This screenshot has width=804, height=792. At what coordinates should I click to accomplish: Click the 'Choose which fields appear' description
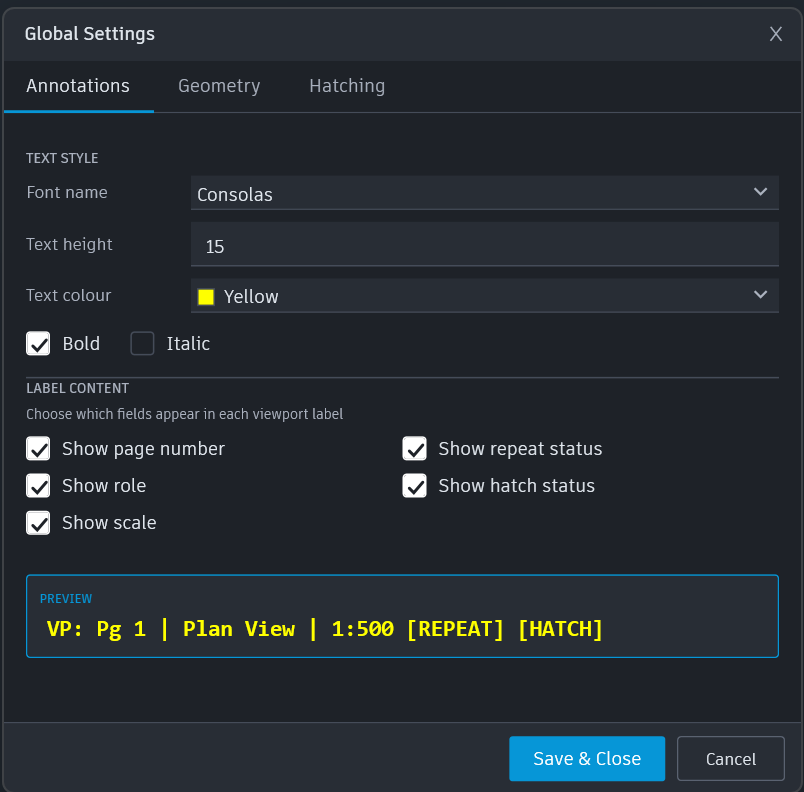185,414
